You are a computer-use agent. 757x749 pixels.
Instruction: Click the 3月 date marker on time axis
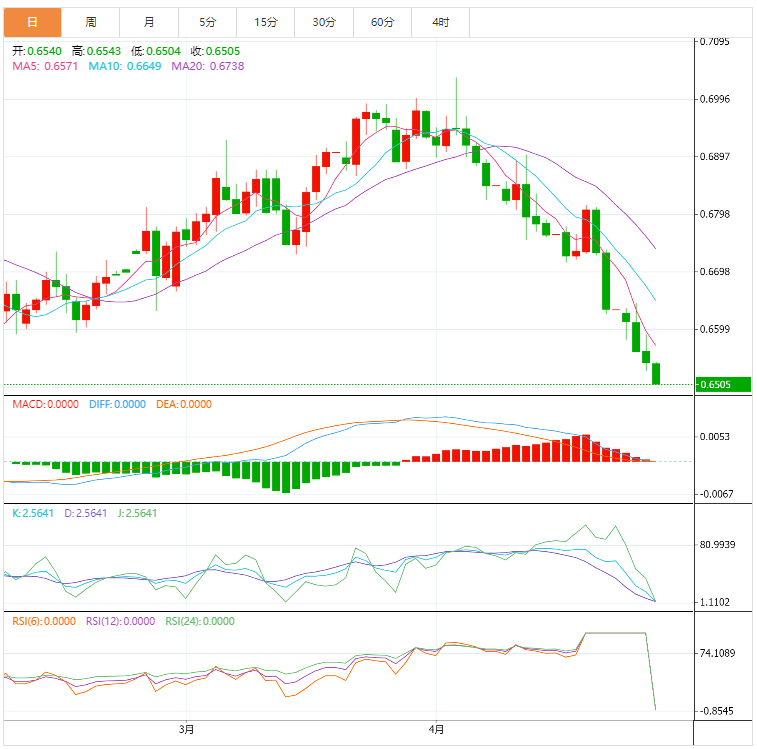point(186,728)
